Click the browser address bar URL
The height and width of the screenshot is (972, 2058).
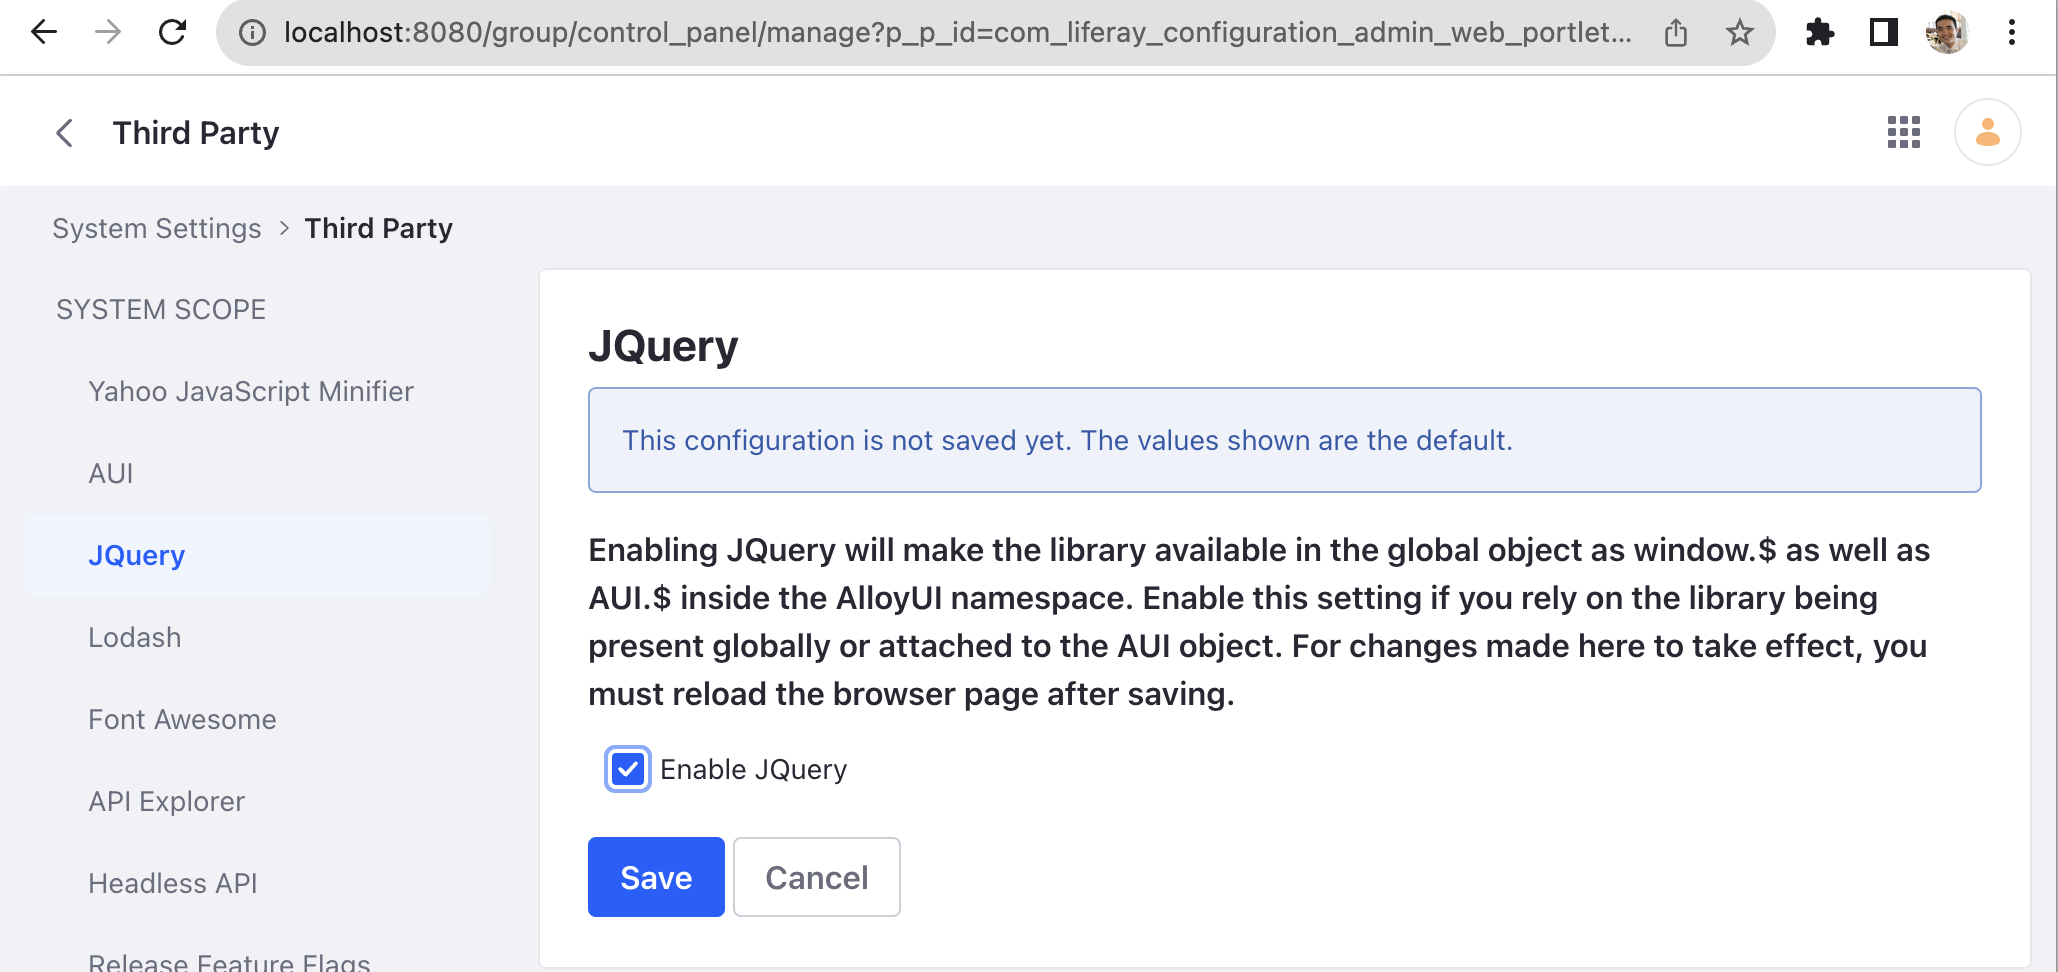tap(956, 33)
